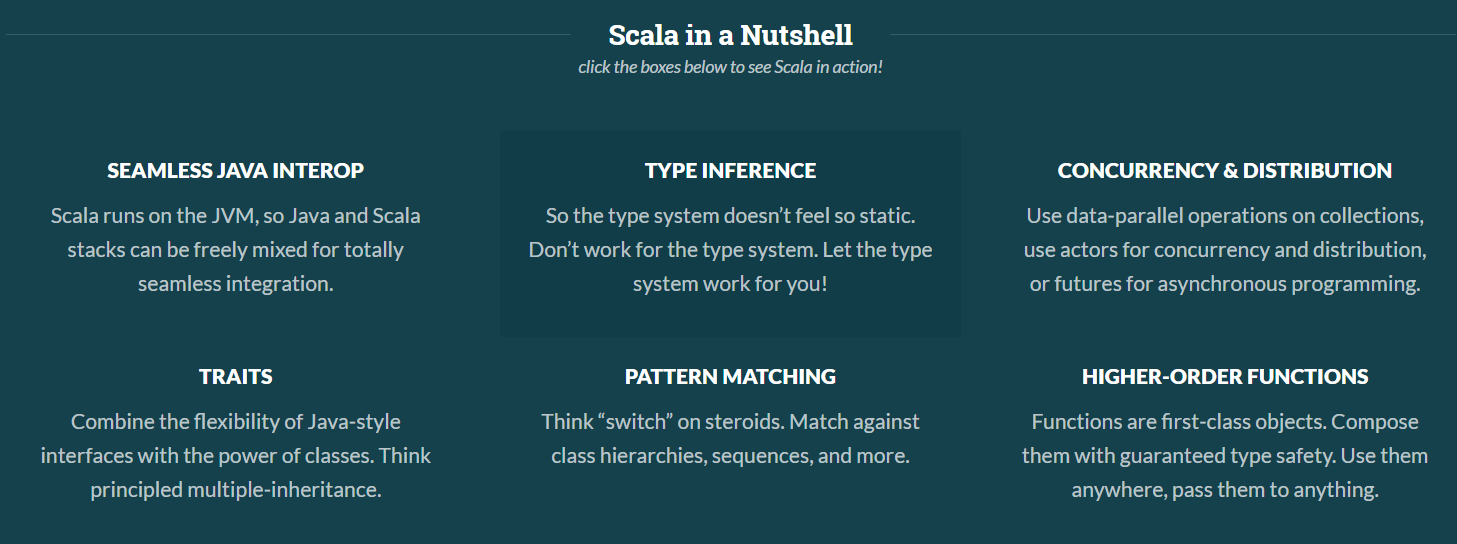Click the 'principled multiple-inheritance' text

235,490
